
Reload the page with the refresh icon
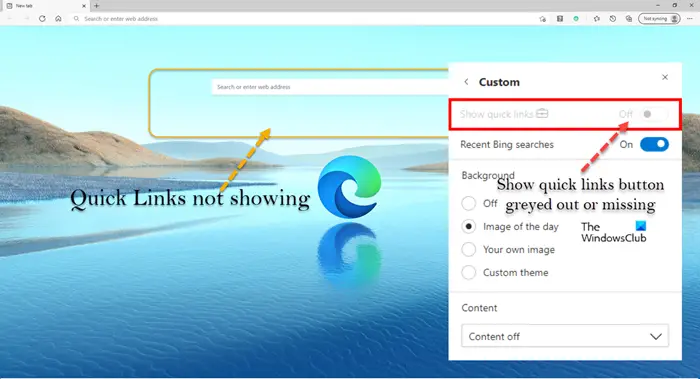(42, 19)
